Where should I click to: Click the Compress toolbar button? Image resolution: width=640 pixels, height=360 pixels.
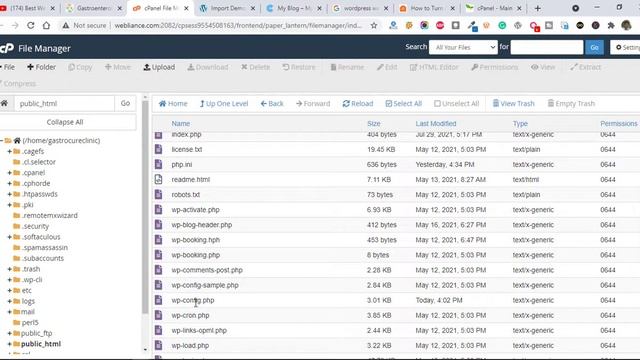[x=18, y=84]
